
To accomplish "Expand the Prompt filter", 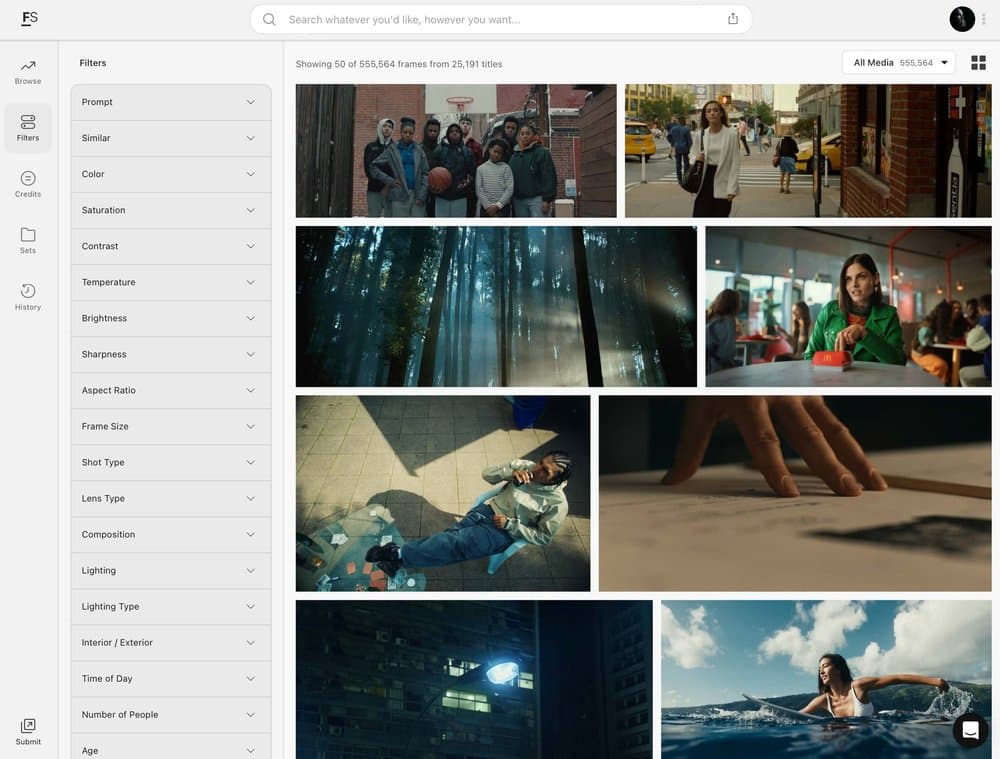I will tap(170, 102).
